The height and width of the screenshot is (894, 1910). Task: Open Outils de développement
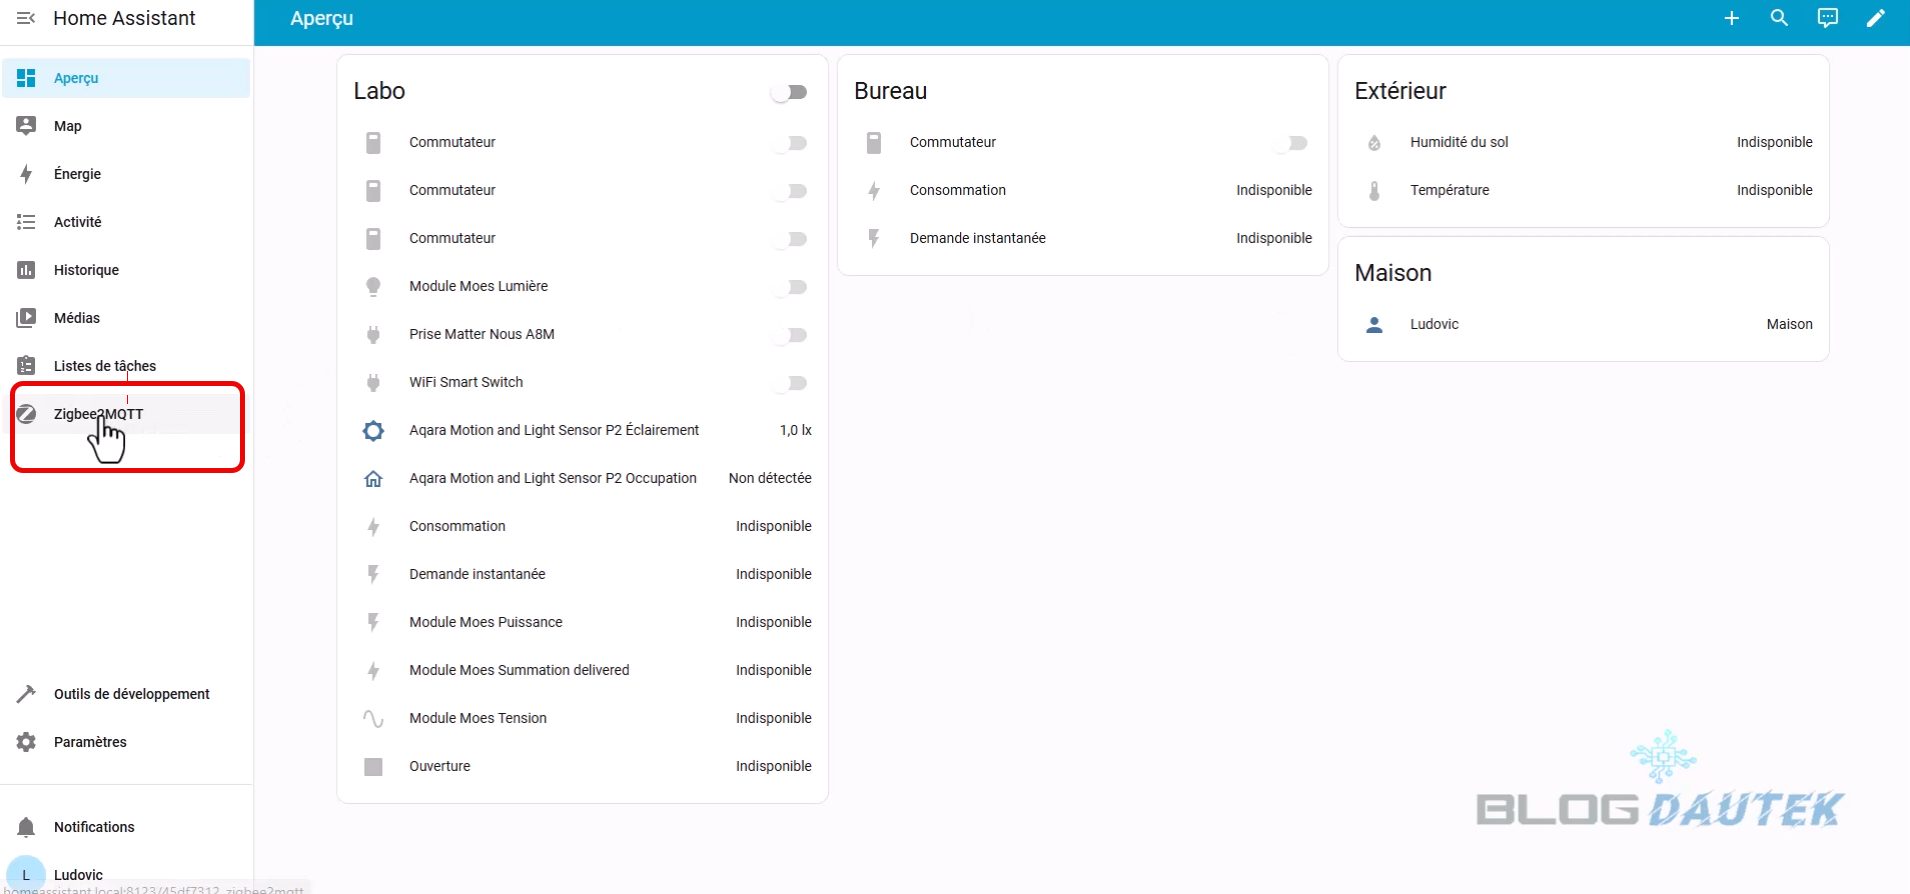click(x=131, y=694)
